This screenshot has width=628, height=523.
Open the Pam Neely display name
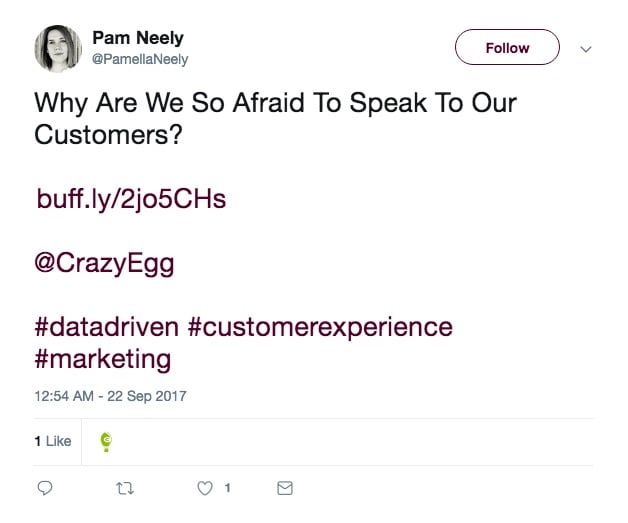(x=138, y=38)
